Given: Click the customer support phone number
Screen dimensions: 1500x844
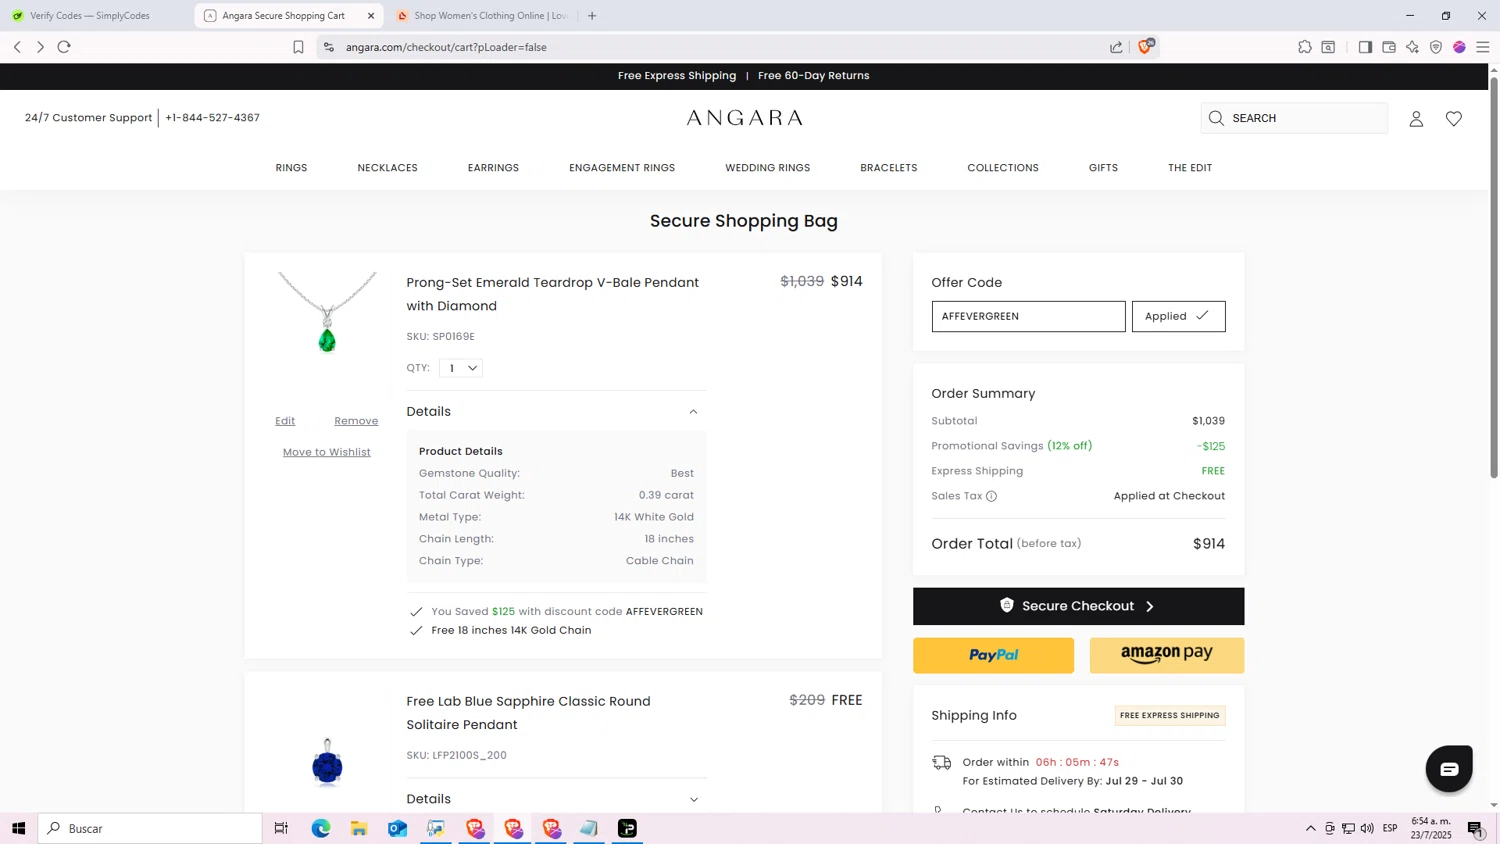Looking at the screenshot, I should [213, 118].
